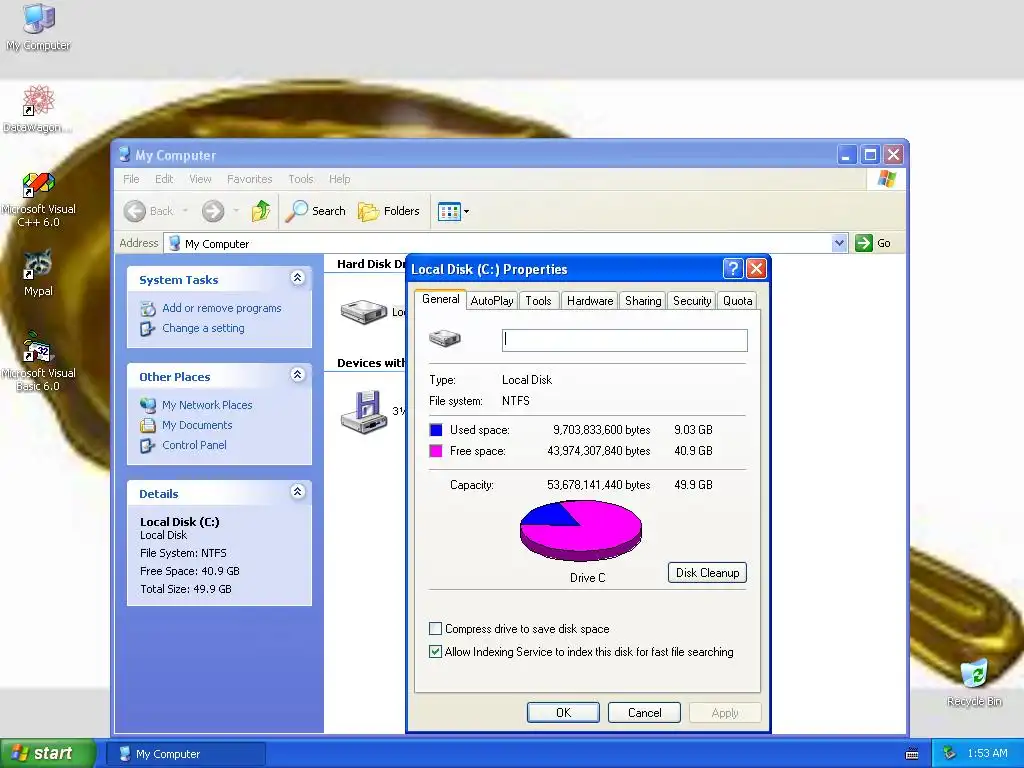Click the Apply button
This screenshot has width=1024, height=768.
coord(725,712)
